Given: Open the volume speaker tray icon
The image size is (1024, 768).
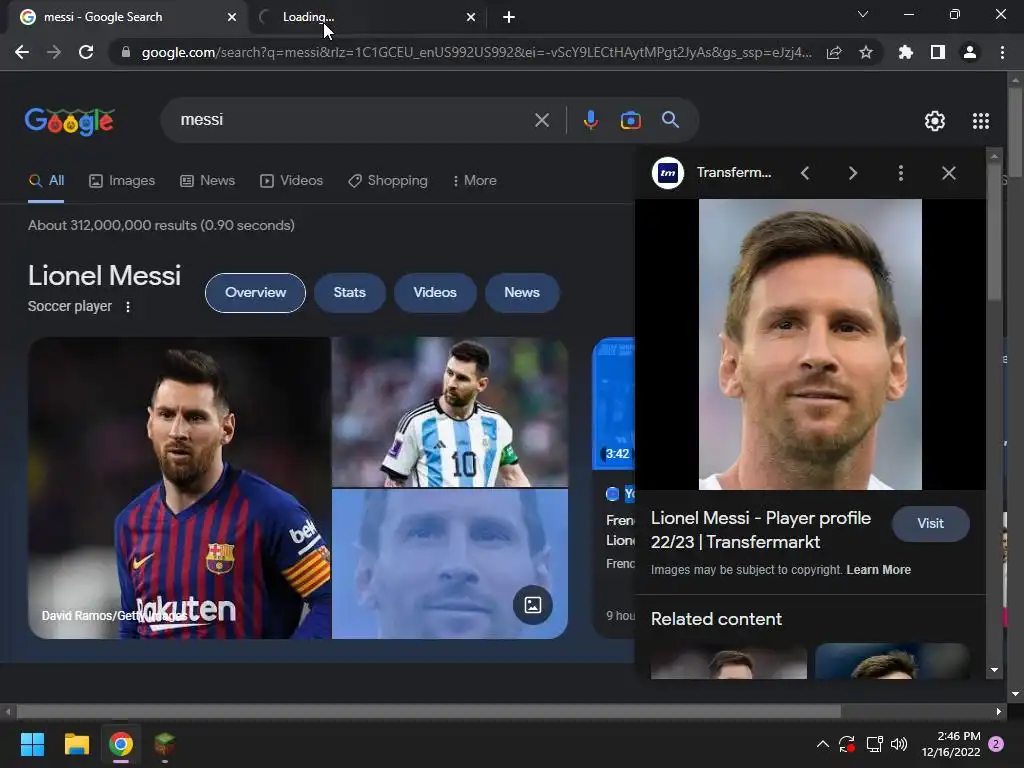Looking at the screenshot, I should pos(899,744).
